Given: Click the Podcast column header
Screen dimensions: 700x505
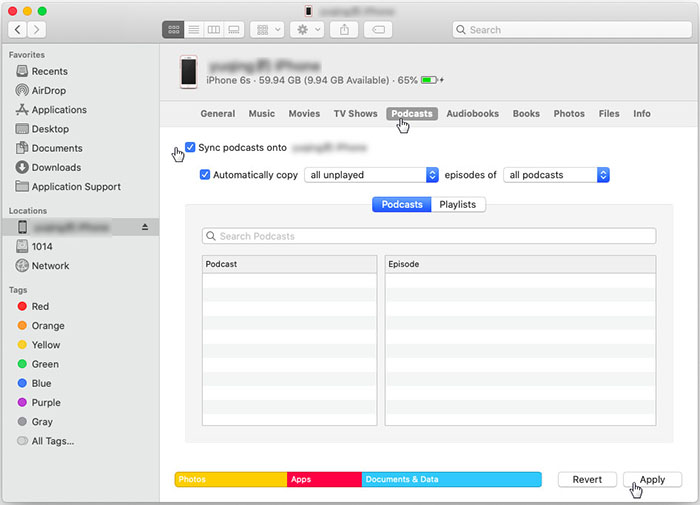Looking at the screenshot, I should point(289,264).
